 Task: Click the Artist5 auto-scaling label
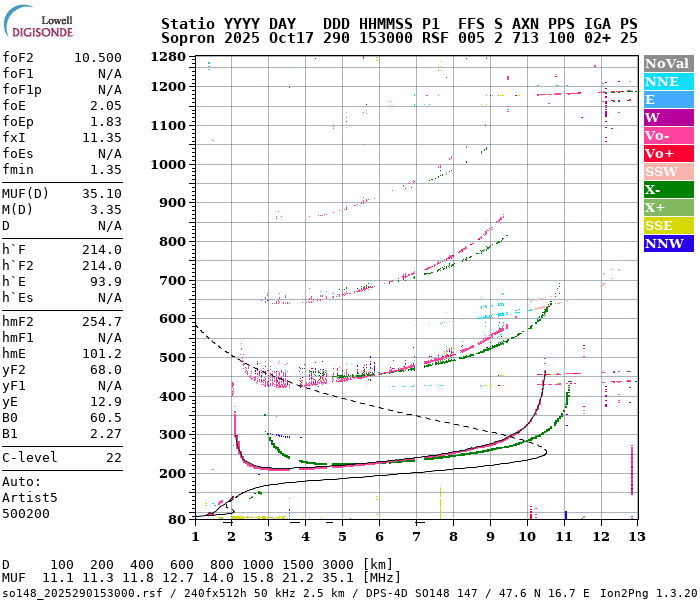point(30,497)
